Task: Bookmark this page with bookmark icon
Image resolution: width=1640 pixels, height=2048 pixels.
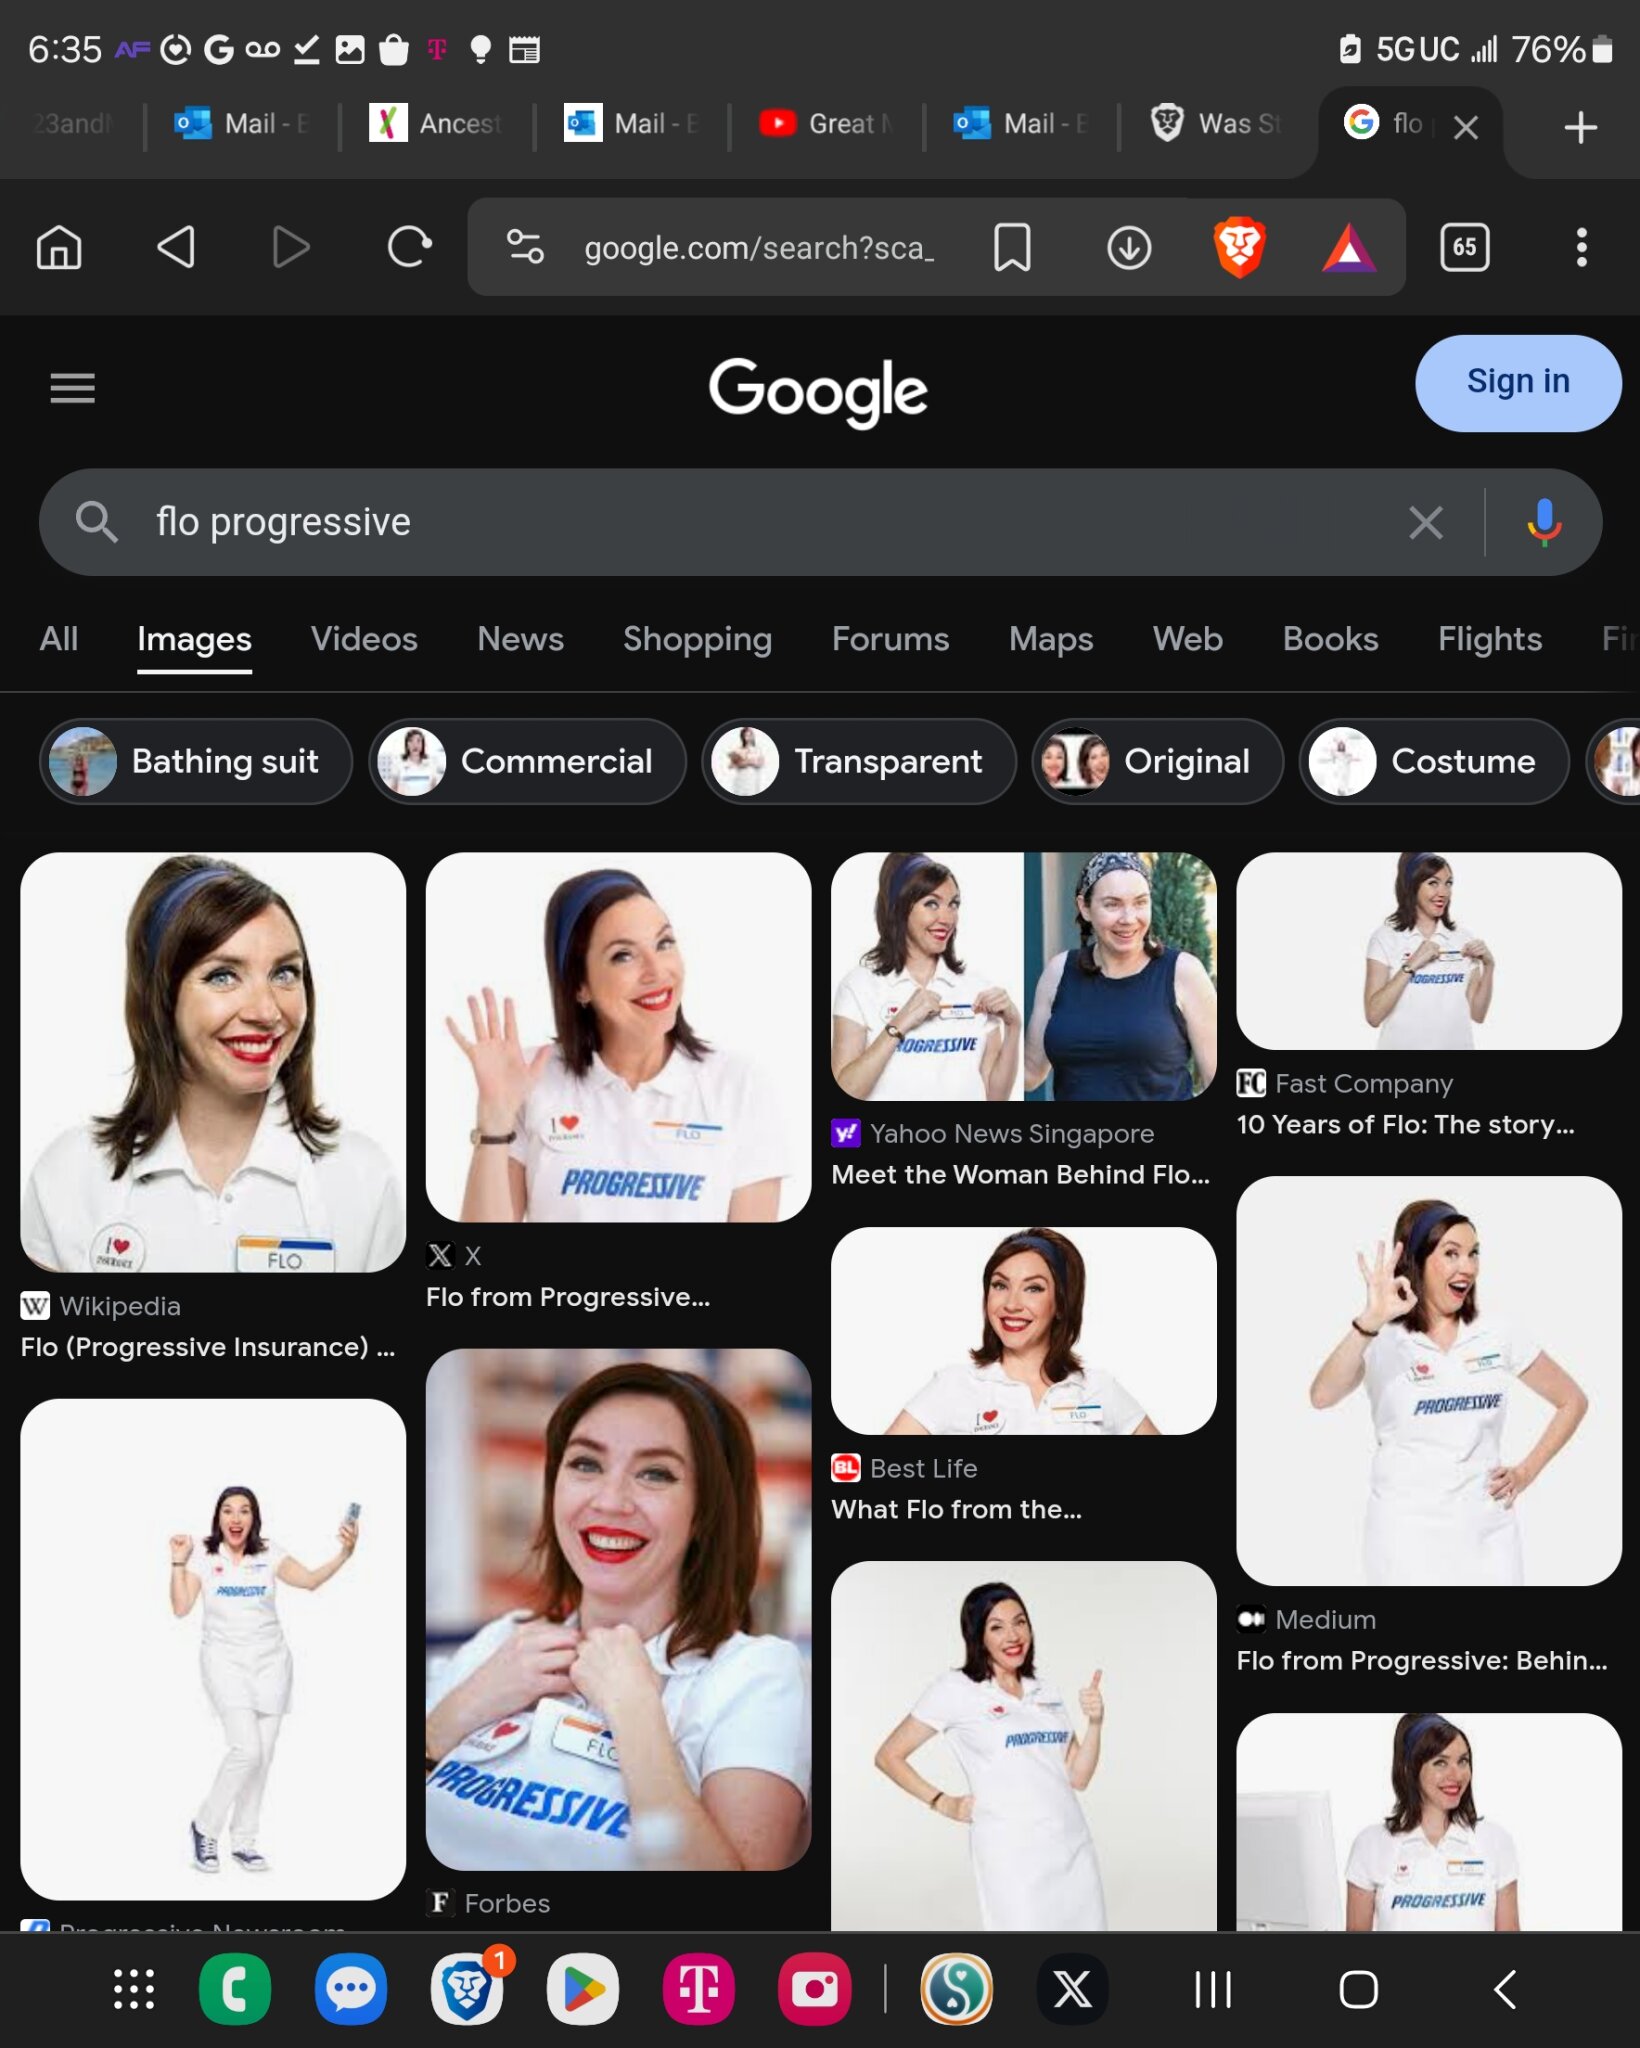Action: tap(1012, 247)
